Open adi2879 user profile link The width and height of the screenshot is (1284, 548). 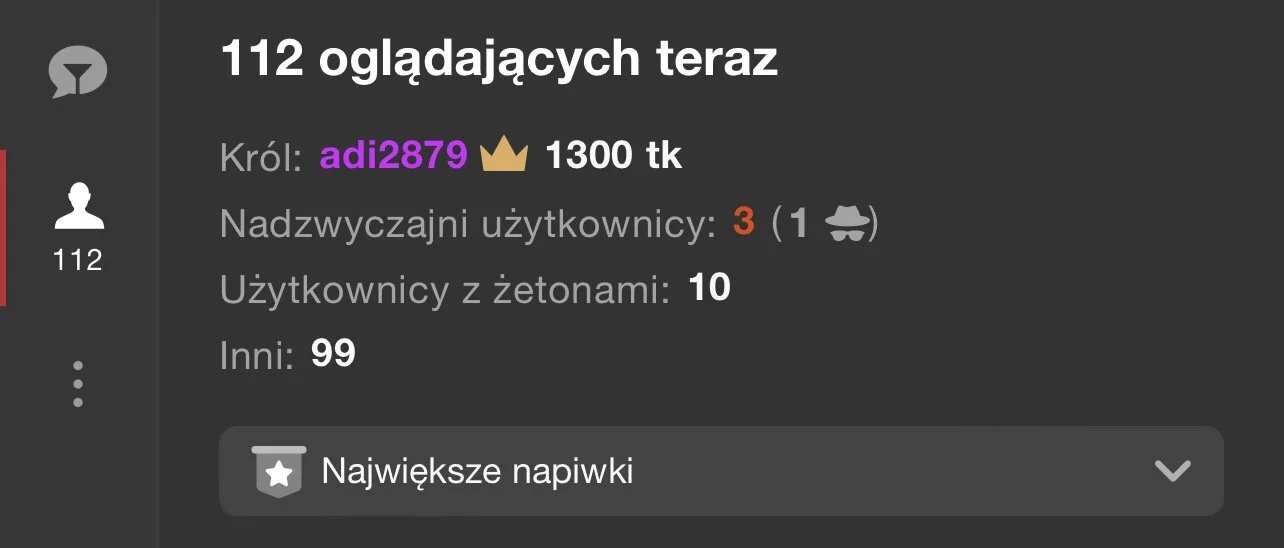click(394, 155)
